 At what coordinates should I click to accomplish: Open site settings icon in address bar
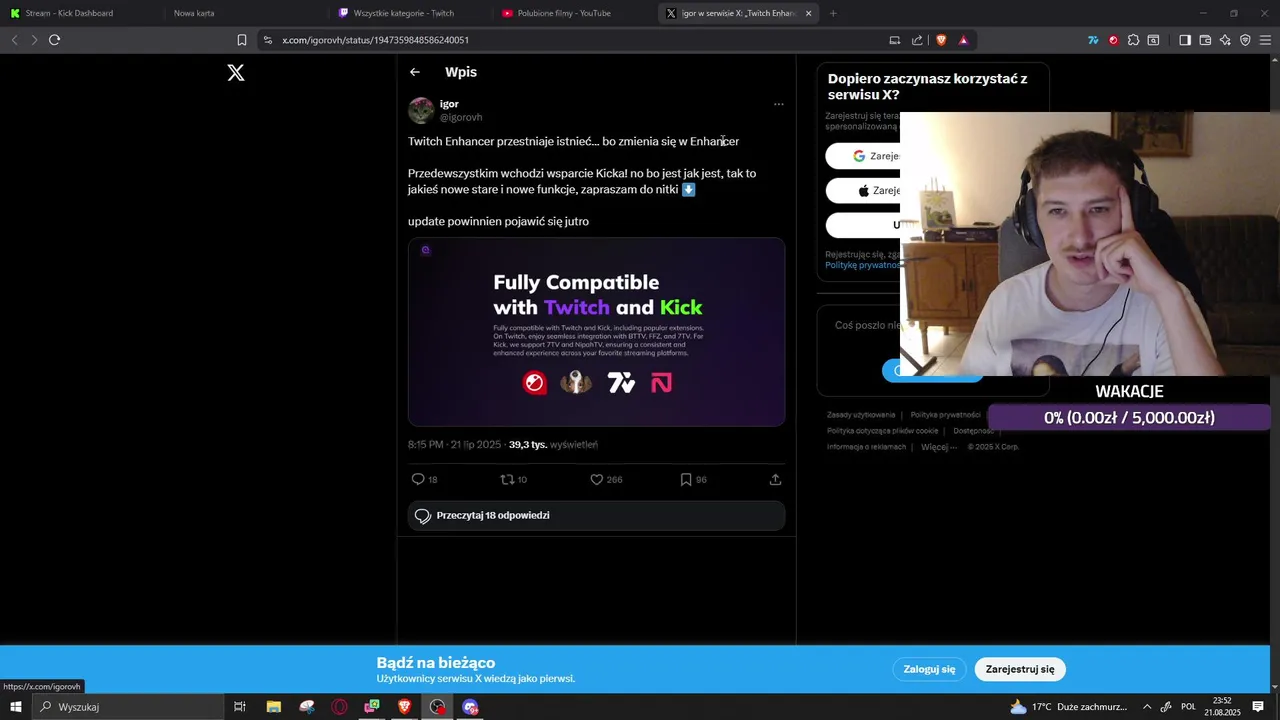(x=268, y=40)
